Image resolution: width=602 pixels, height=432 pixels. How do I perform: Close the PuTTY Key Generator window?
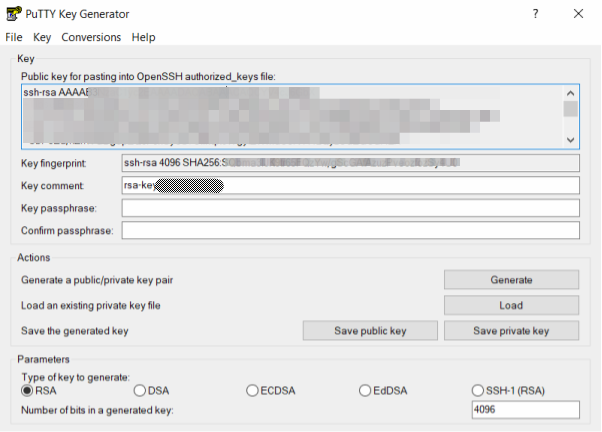pyautogui.click(x=579, y=14)
